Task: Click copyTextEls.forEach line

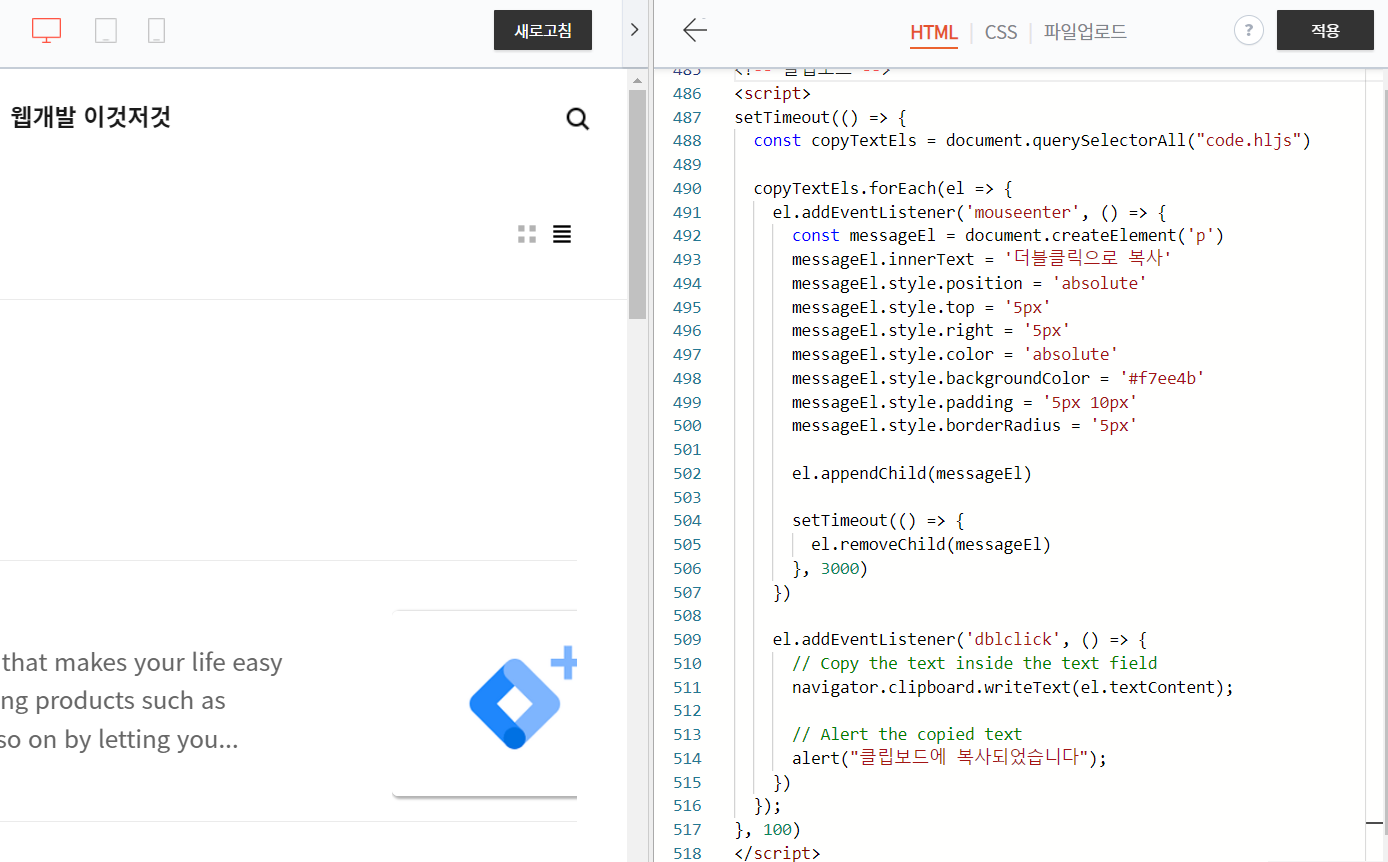Action: 883,188
